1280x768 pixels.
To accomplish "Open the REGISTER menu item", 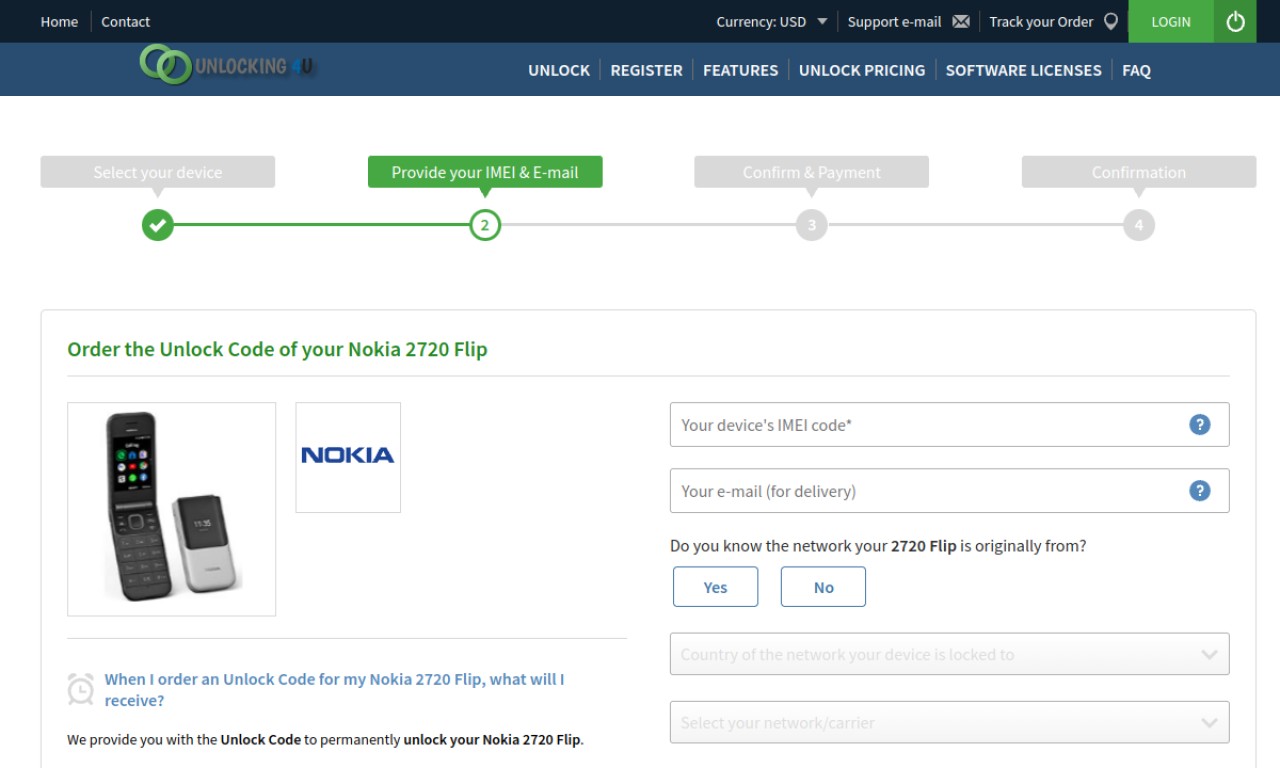I will pyautogui.click(x=646, y=70).
